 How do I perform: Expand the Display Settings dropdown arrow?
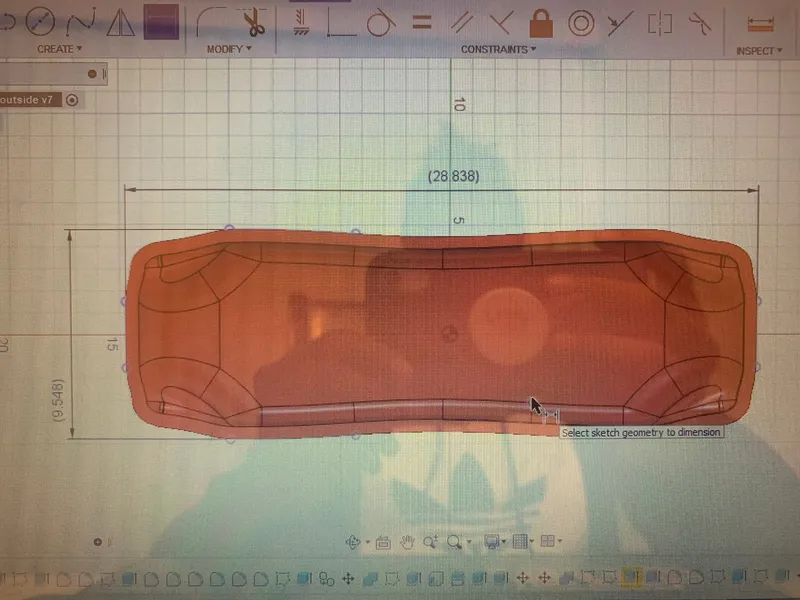pos(504,541)
